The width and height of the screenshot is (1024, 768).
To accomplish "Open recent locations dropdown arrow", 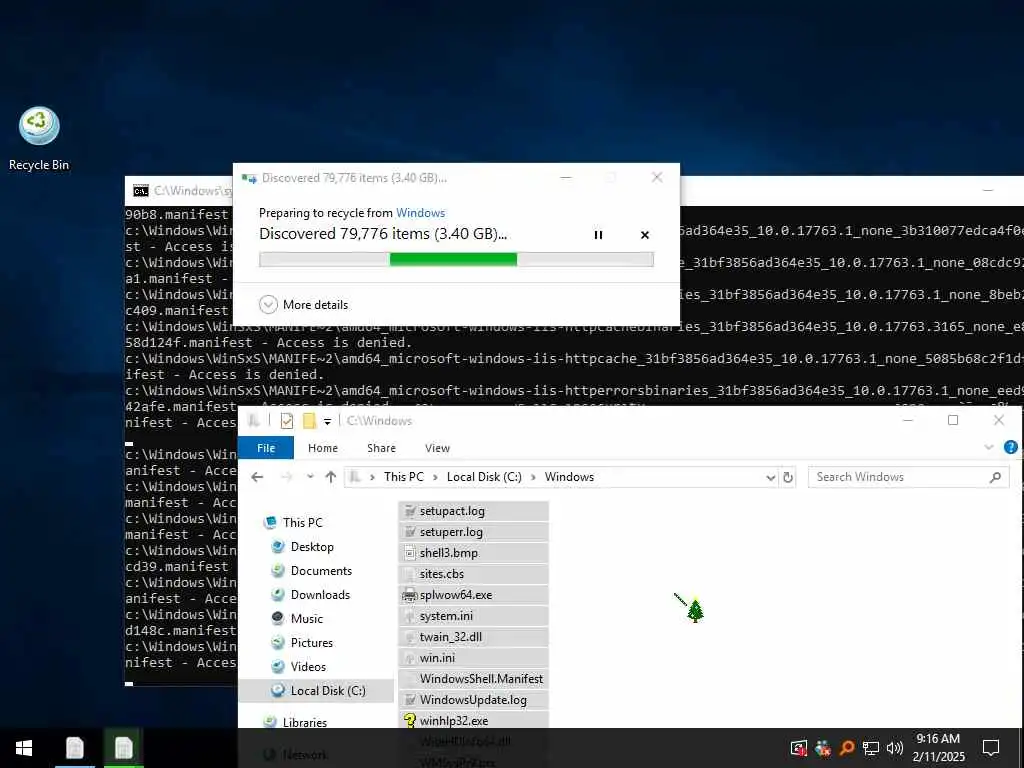I will (310, 477).
